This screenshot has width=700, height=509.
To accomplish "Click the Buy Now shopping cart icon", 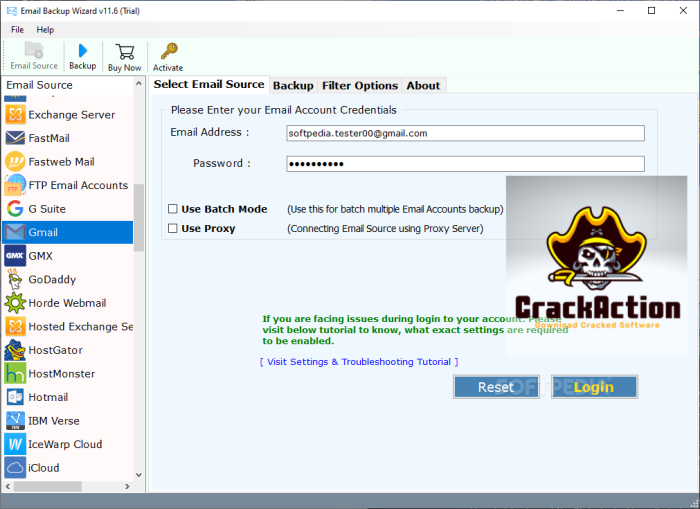I will point(125,51).
